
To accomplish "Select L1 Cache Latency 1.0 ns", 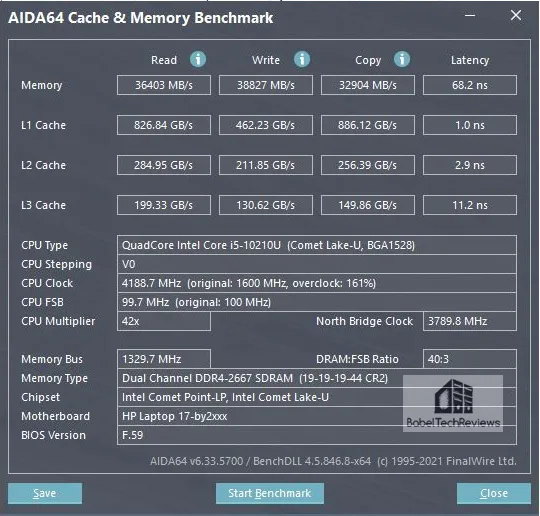I will [x=470, y=125].
